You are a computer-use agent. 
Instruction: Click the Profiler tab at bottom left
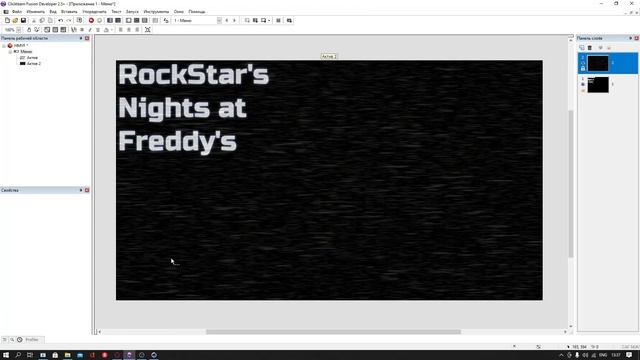[32, 340]
